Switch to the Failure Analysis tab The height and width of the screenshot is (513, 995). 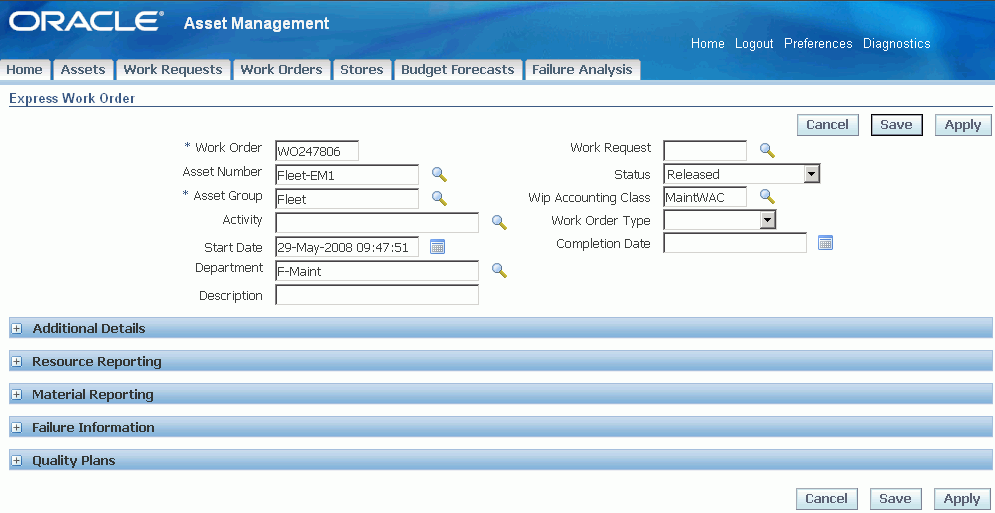[582, 70]
